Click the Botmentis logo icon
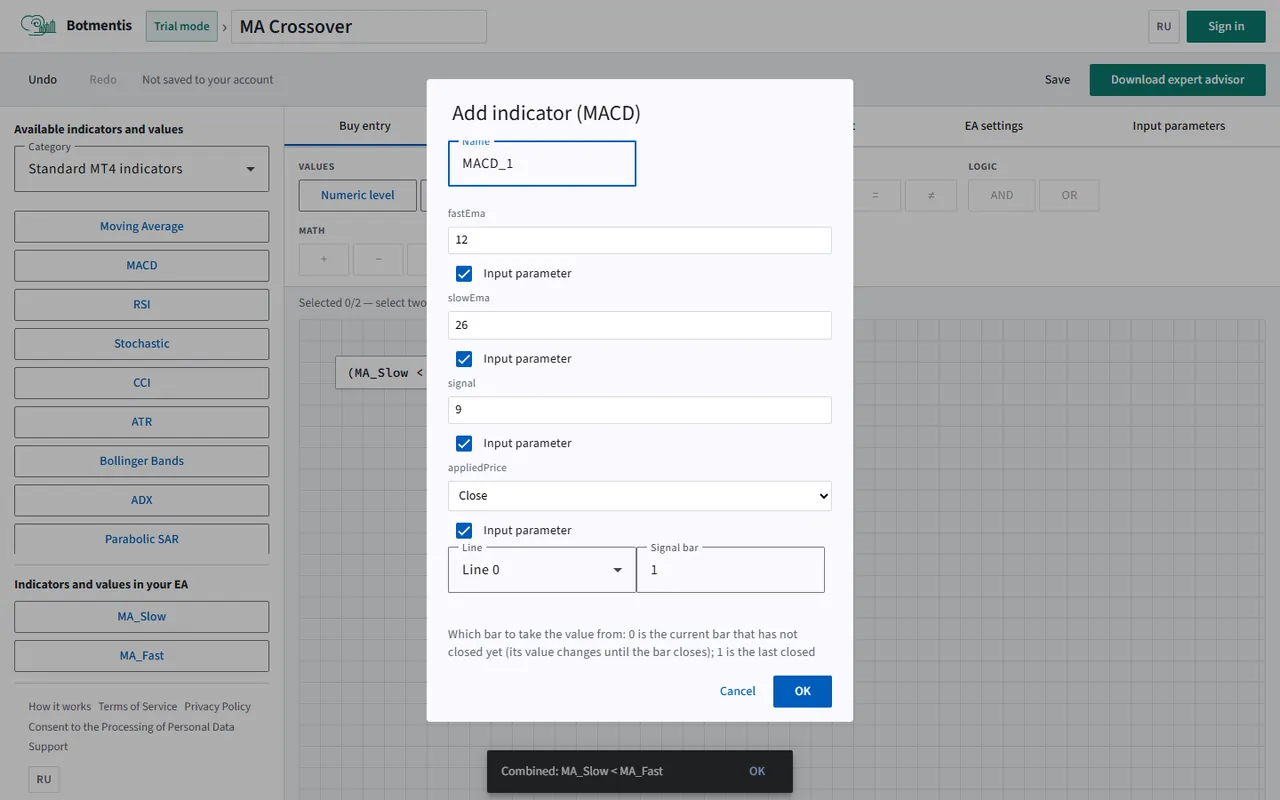 coord(39,26)
